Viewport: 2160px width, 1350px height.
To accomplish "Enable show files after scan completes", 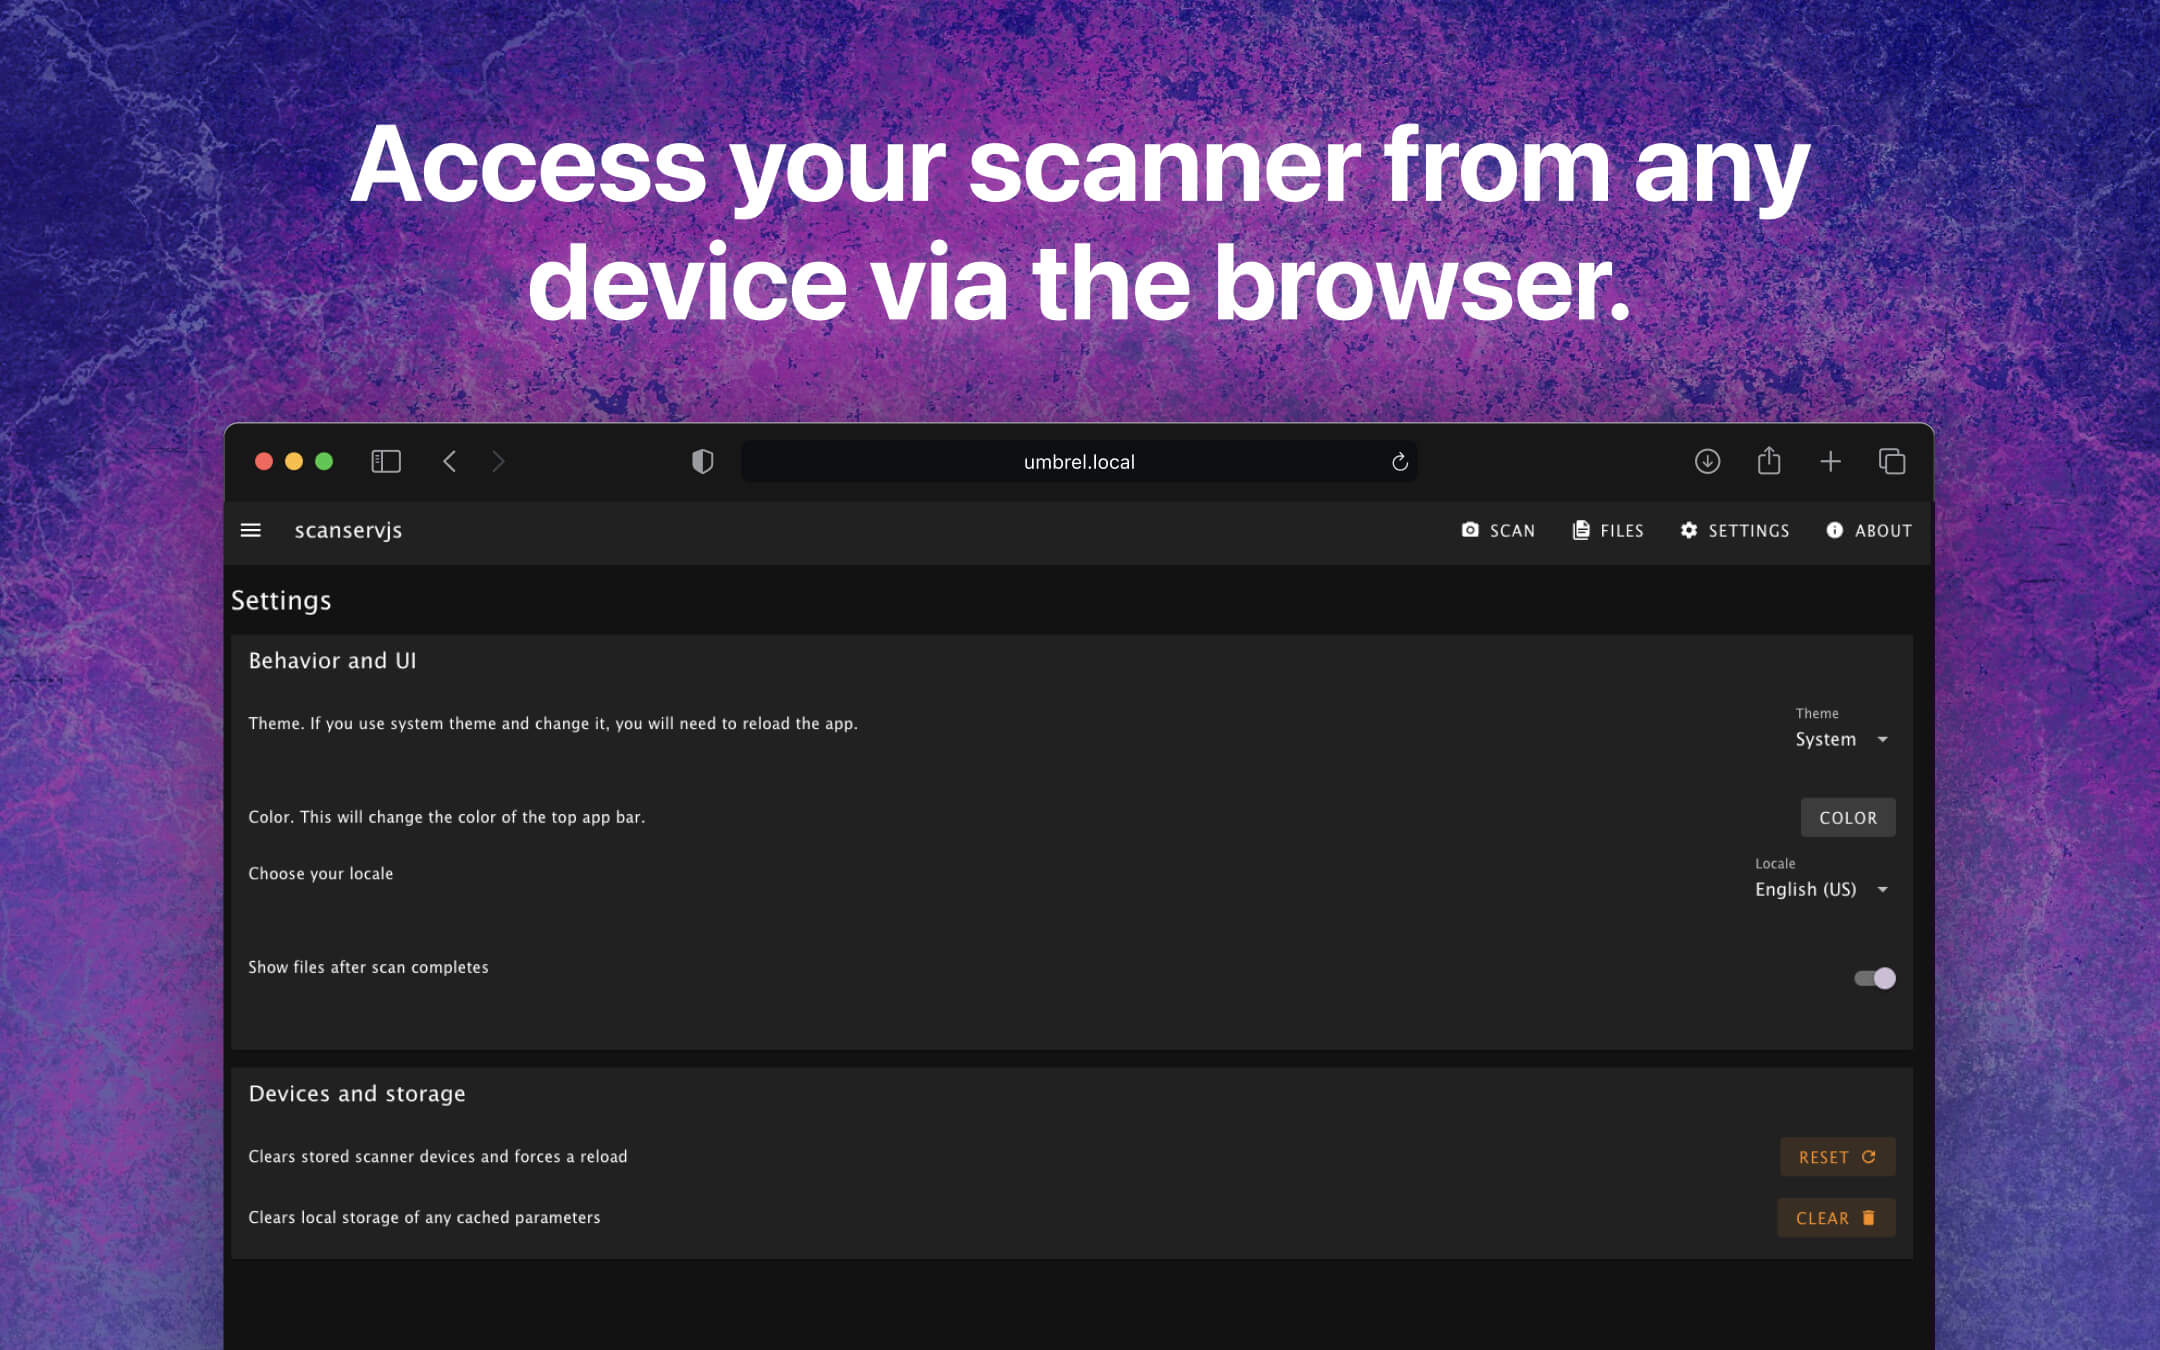I will click(1874, 978).
